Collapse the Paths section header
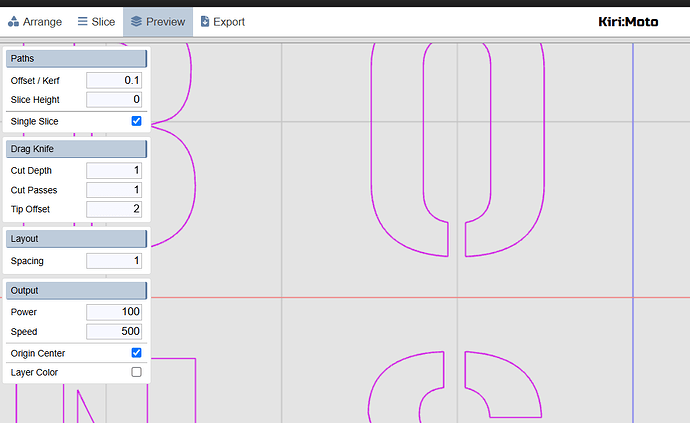This screenshot has height=423, width=690. [77, 59]
